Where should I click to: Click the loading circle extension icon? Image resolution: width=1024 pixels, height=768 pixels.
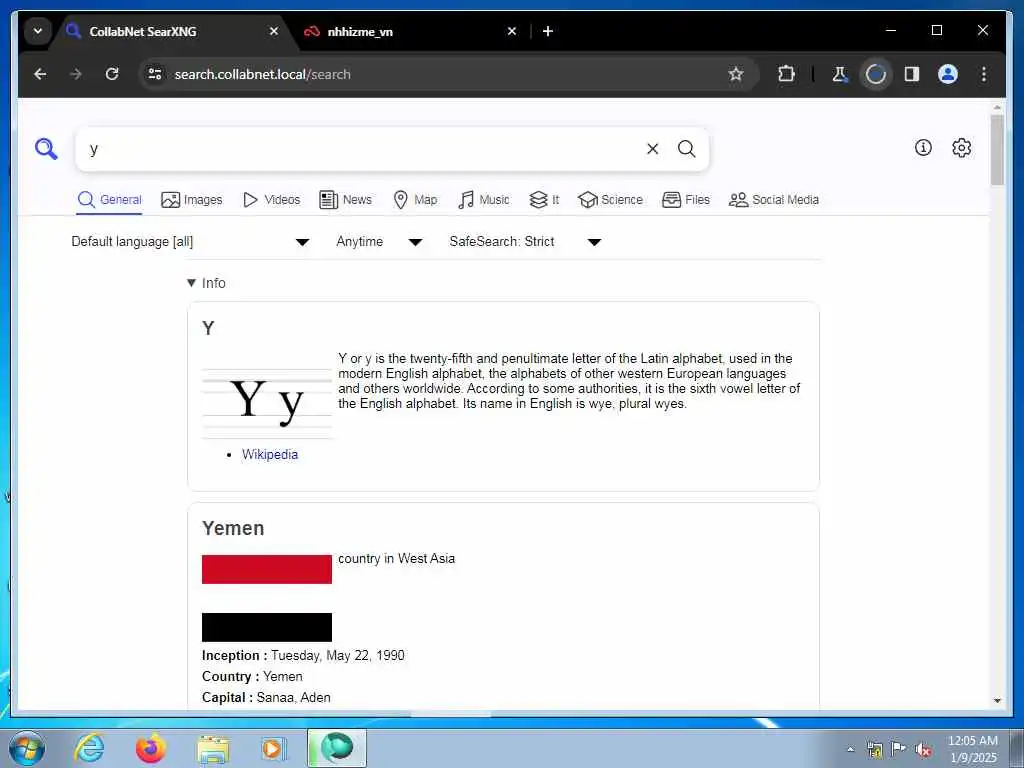coord(876,74)
